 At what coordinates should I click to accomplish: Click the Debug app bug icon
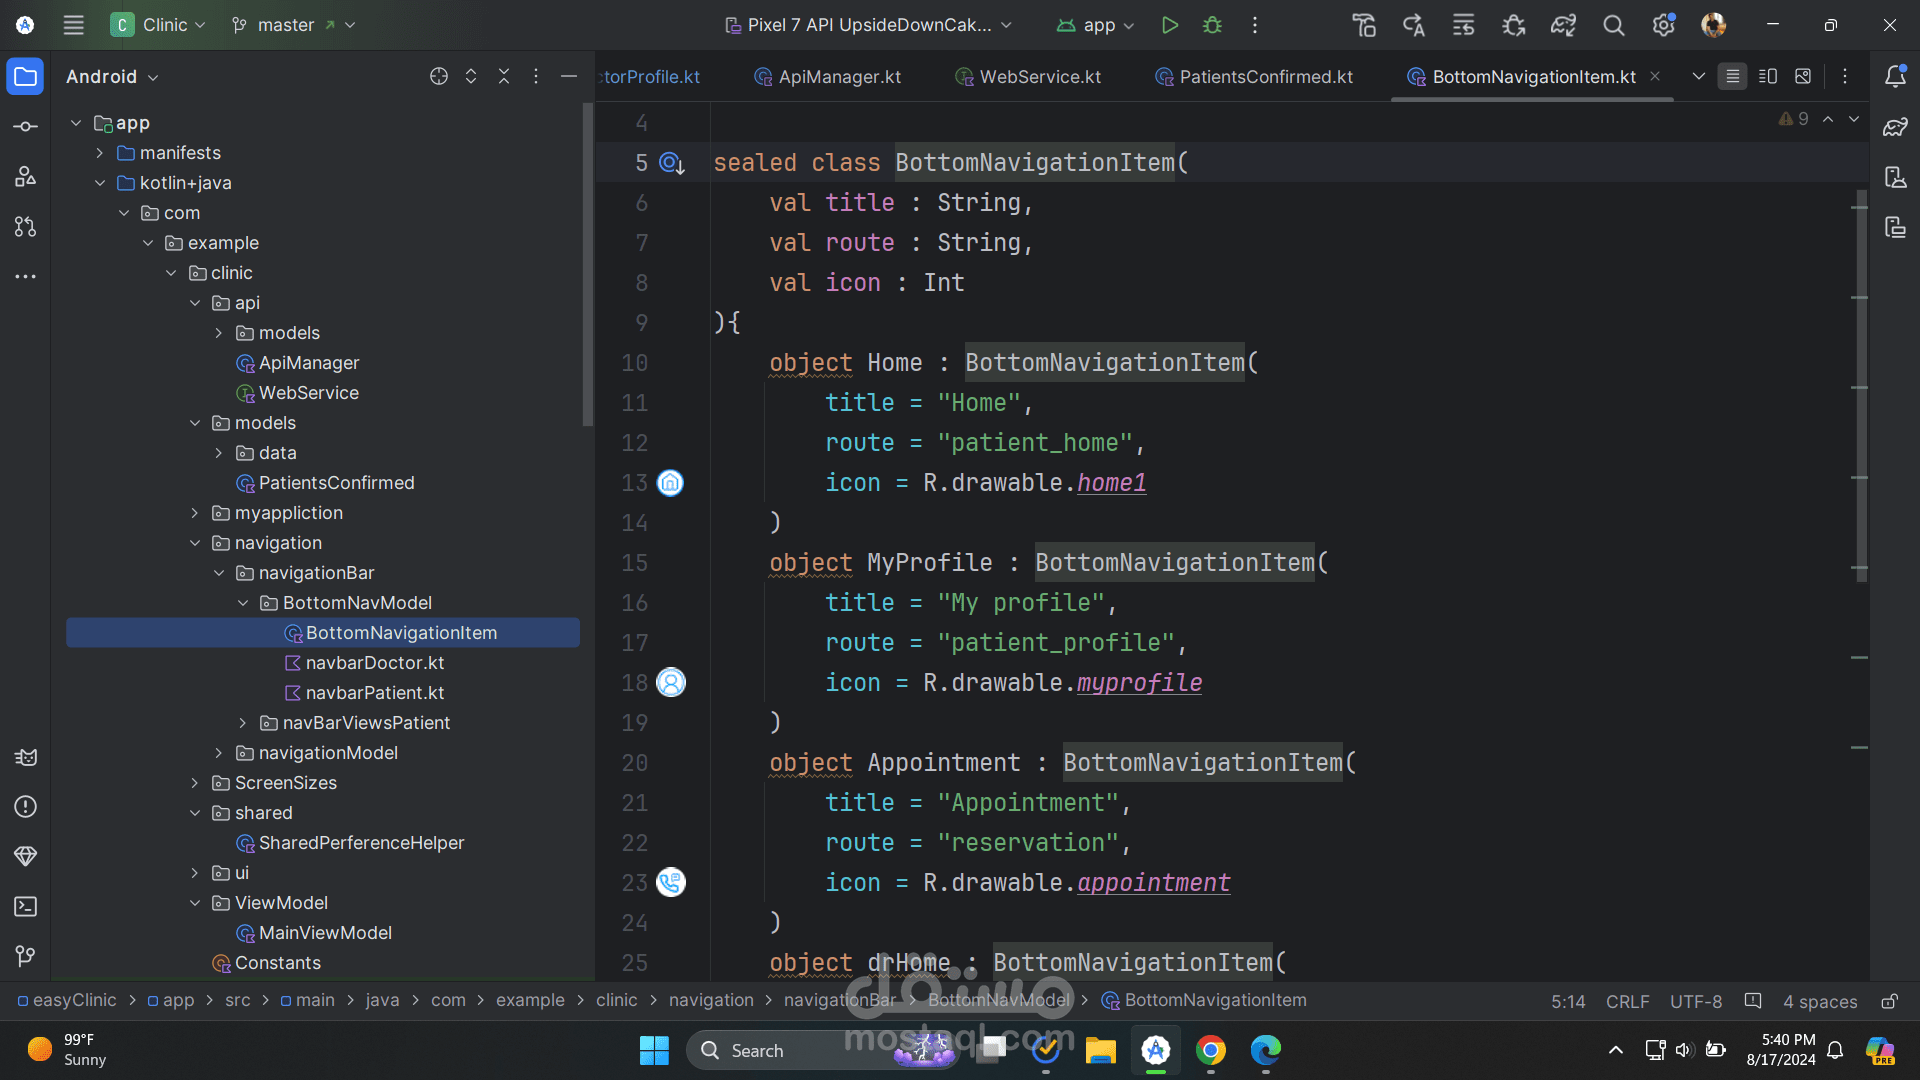click(x=1212, y=25)
